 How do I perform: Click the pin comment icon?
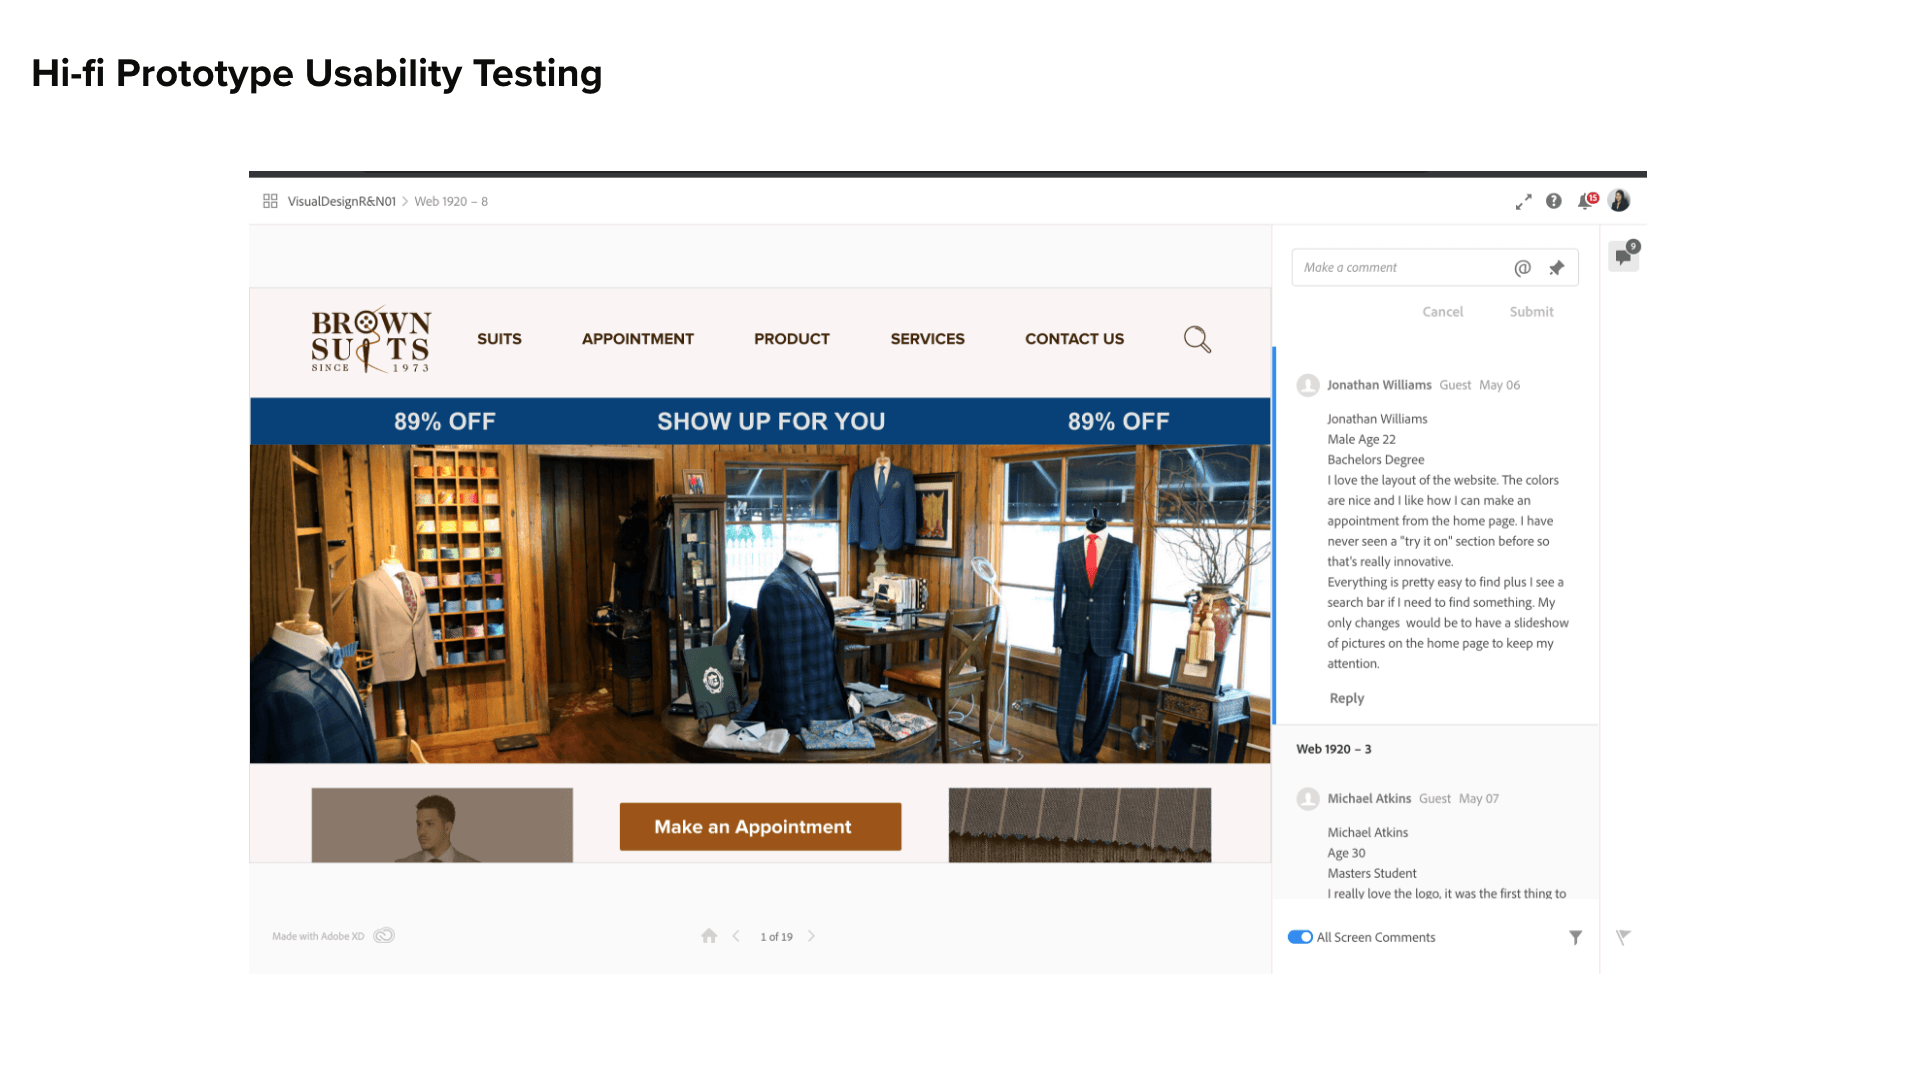pyautogui.click(x=1556, y=268)
